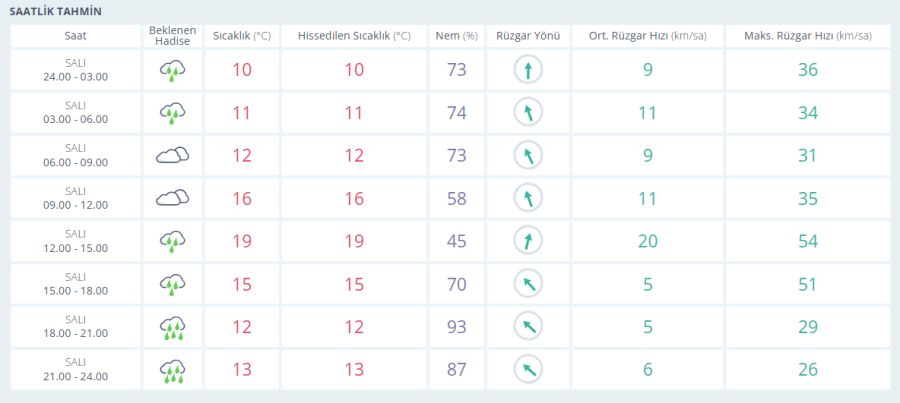Screen dimensions: 900x403
Task: Click the rain icon for 24.00 - 03.00
Action: (172, 70)
